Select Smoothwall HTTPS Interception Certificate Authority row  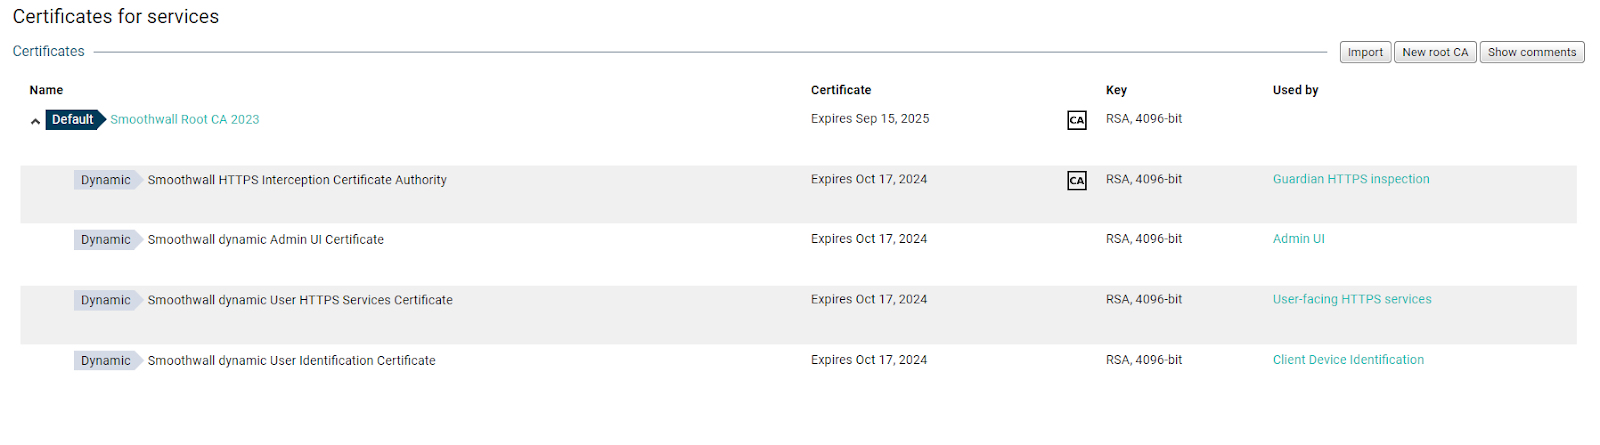coord(297,180)
